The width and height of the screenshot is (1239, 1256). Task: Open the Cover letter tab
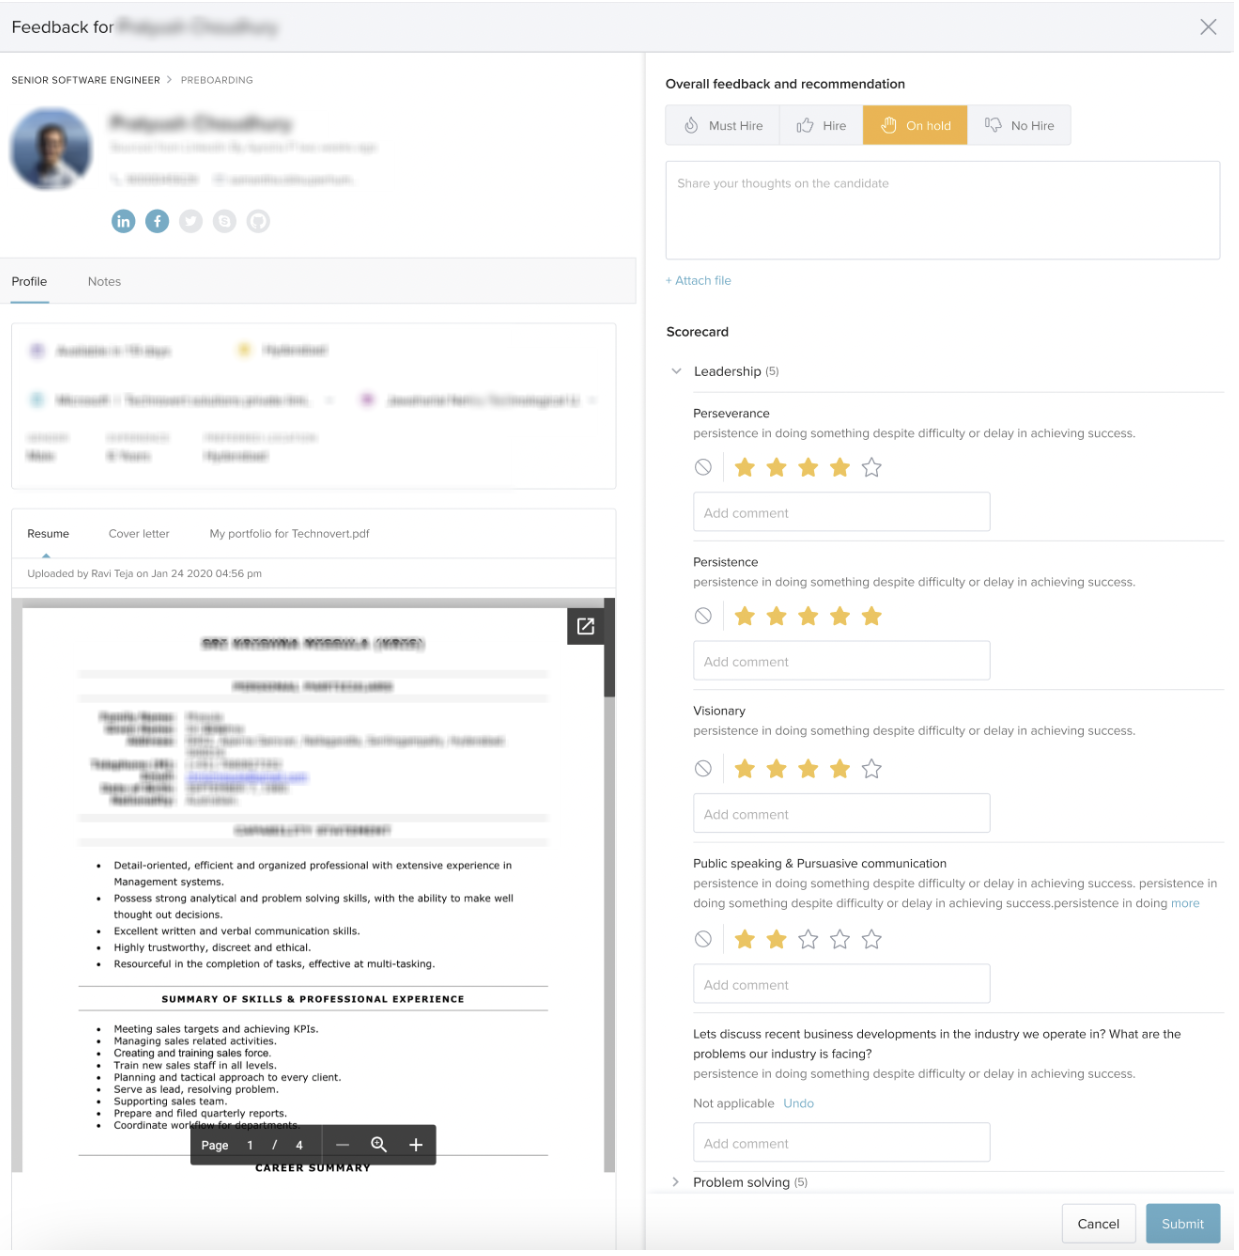pos(139,535)
